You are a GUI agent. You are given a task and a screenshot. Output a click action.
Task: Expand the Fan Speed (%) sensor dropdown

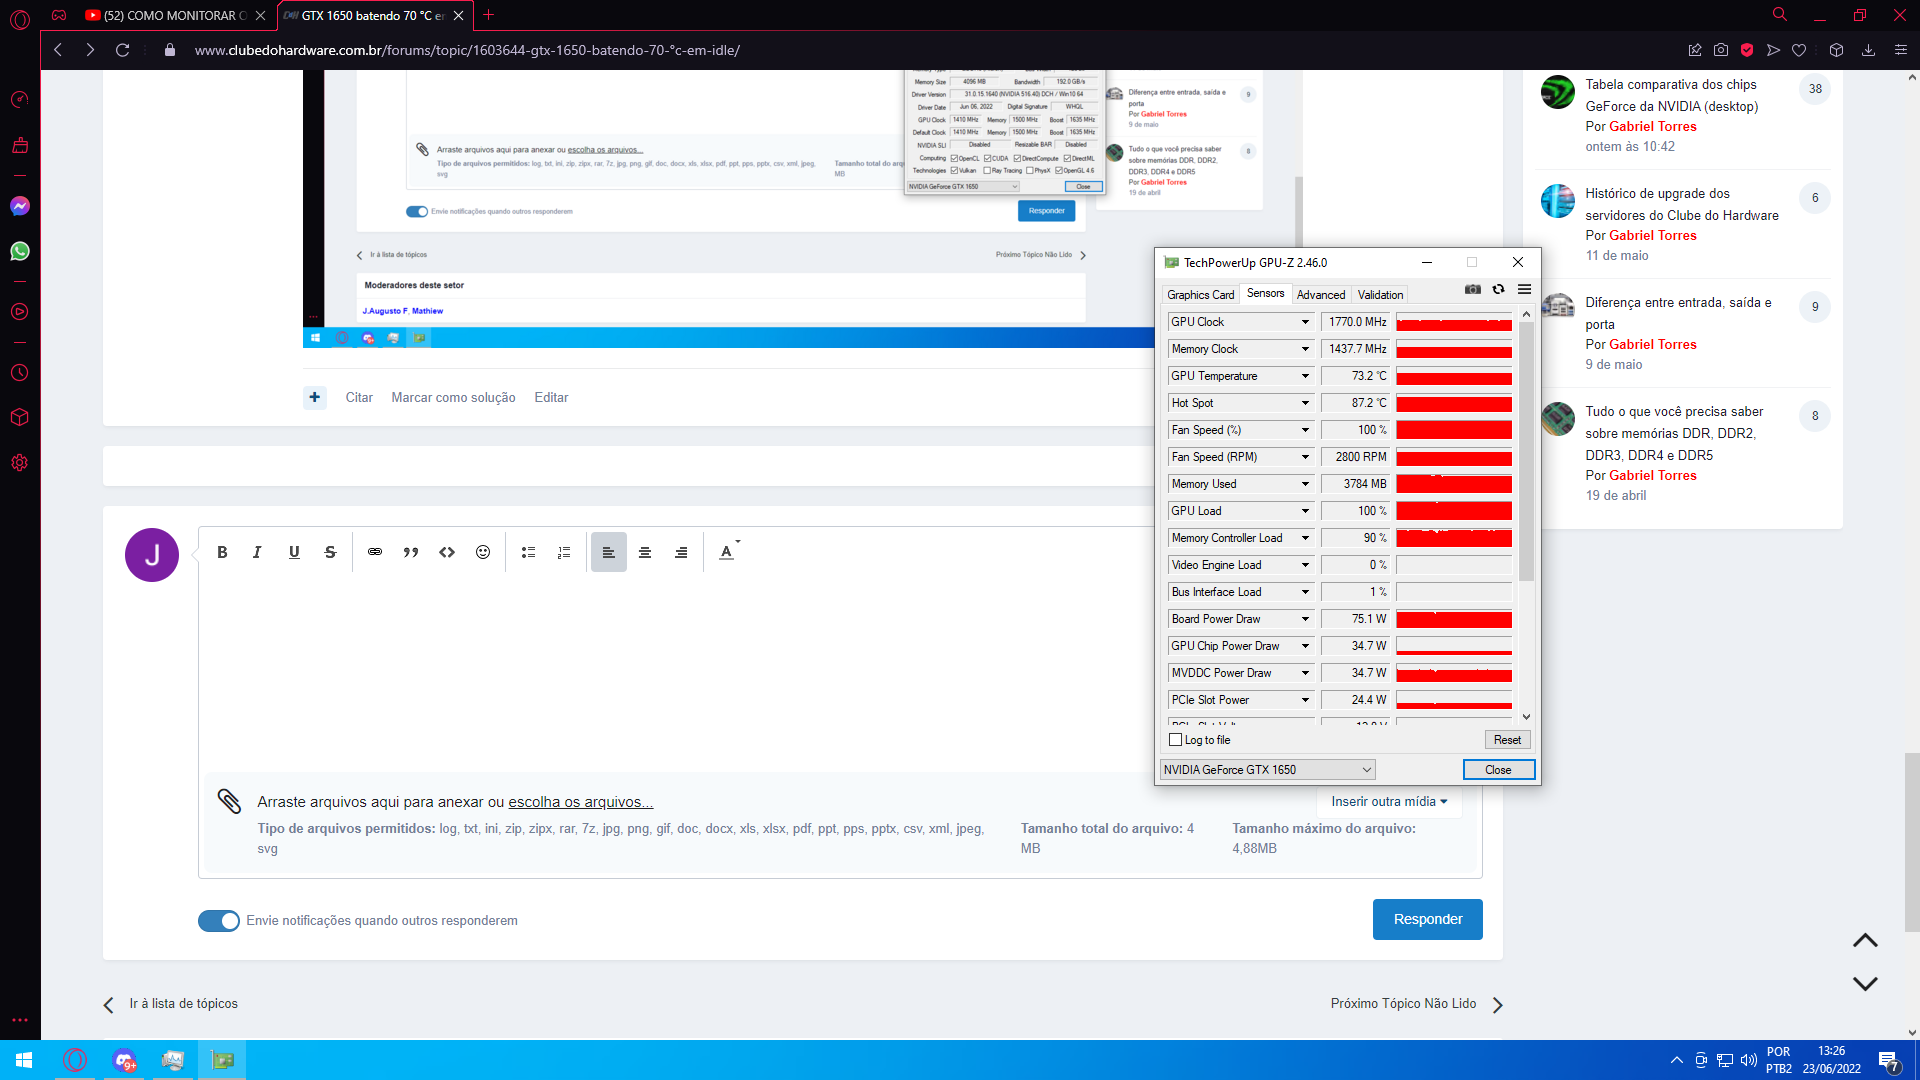pos(1305,430)
